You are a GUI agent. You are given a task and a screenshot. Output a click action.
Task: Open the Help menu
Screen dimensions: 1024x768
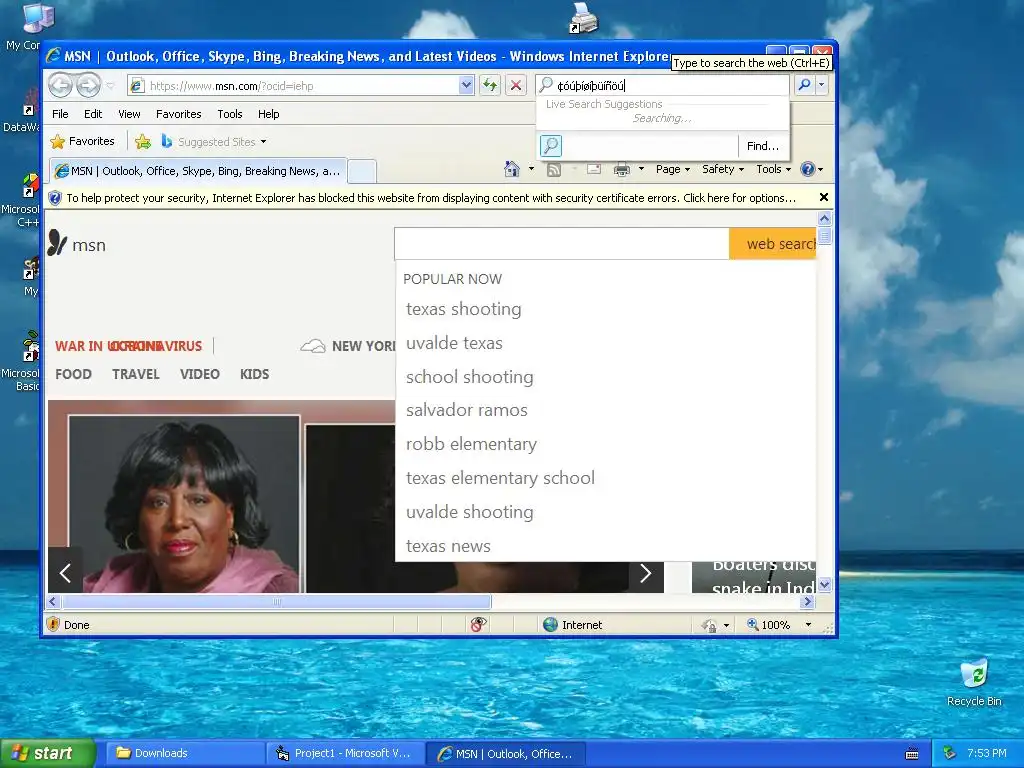(268, 114)
